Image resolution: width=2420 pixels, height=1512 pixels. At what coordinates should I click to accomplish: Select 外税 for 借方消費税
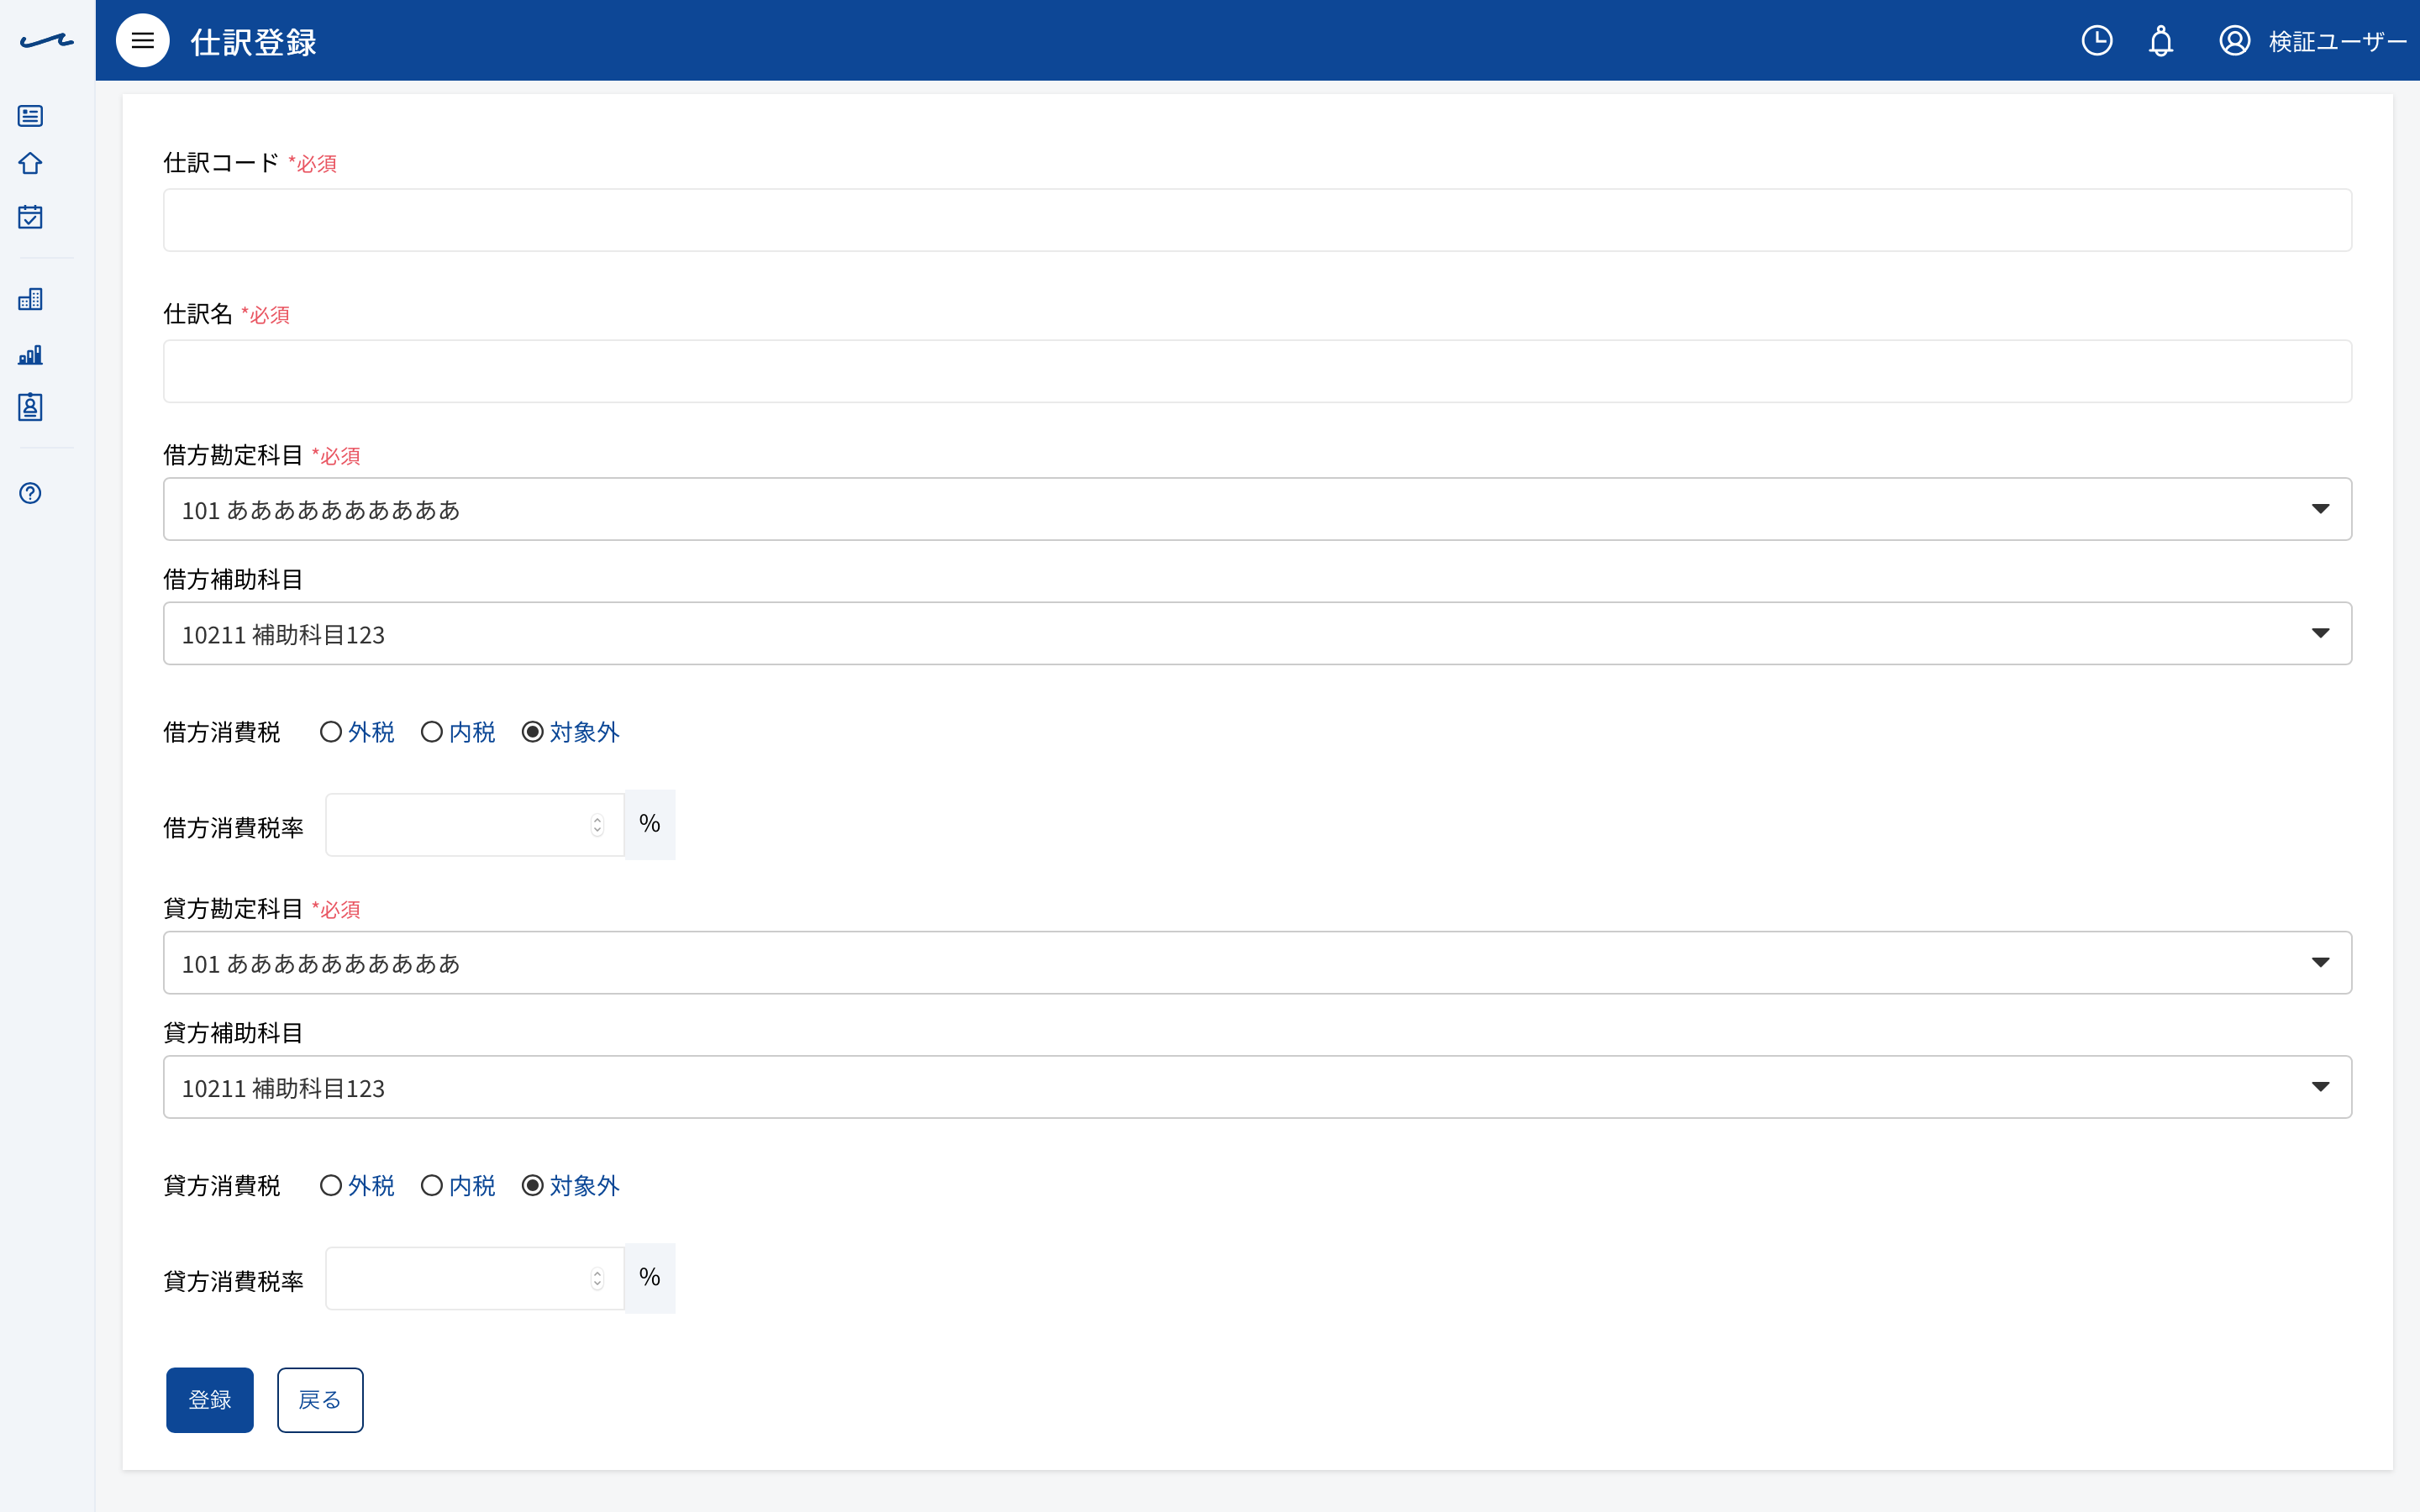click(357, 732)
